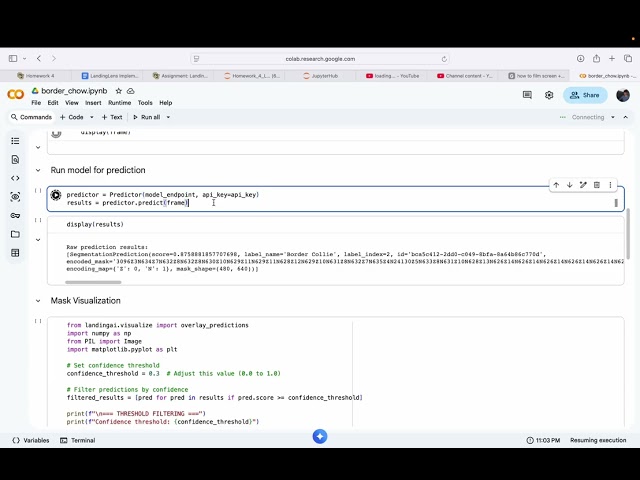640x480 pixels.
Task: Open the Secrets key icon in sidebar
Action: pyautogui.click(x=15, y=215)
